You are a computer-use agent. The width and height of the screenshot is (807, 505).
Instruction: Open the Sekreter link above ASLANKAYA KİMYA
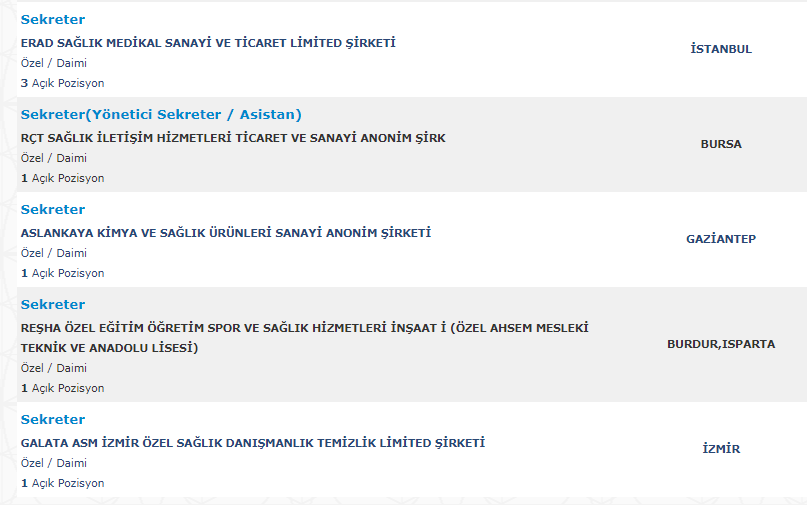[53, 210]
